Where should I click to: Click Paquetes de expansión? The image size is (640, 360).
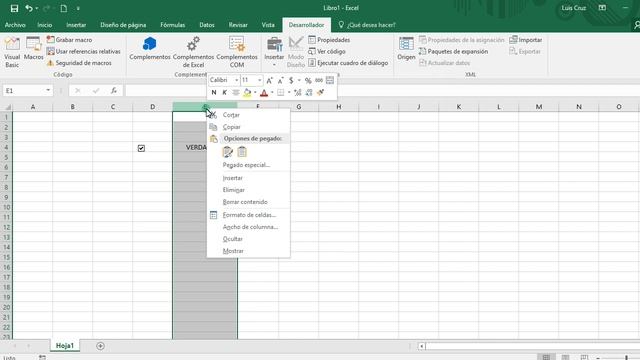click(x=453, y=51)
